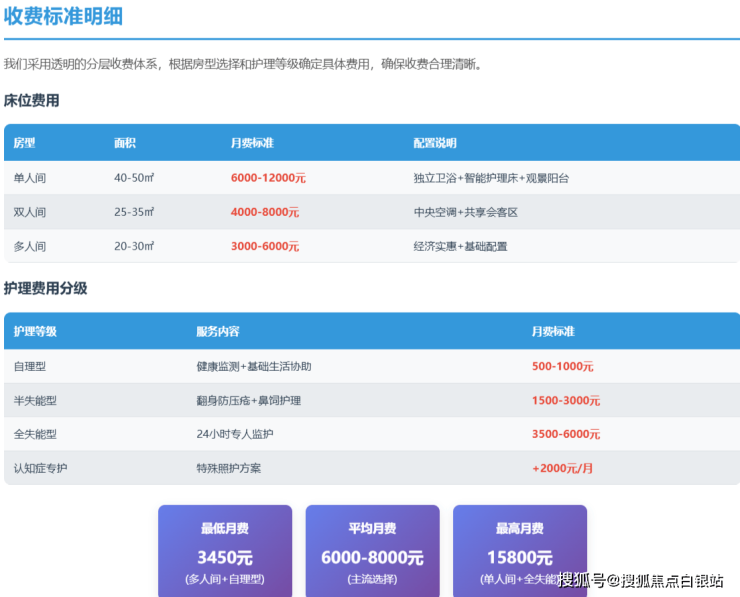This screenshot has width=740, height=597.
Task: Click the 3000-6000元 monthly fee
Action: tap(264, 246)
